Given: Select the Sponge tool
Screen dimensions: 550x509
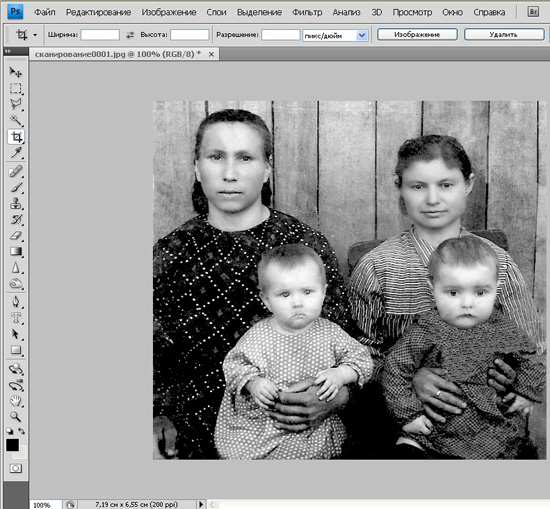Looking at the screenshot, I should coord(15,284).
